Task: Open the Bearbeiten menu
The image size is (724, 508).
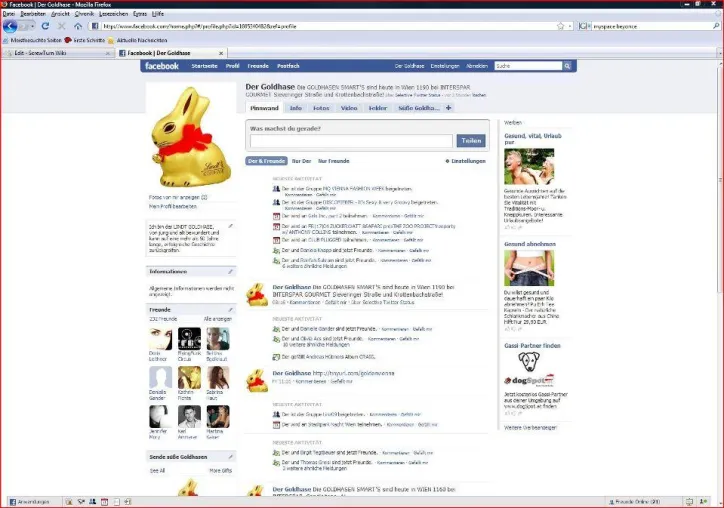Action: [33, 14]
